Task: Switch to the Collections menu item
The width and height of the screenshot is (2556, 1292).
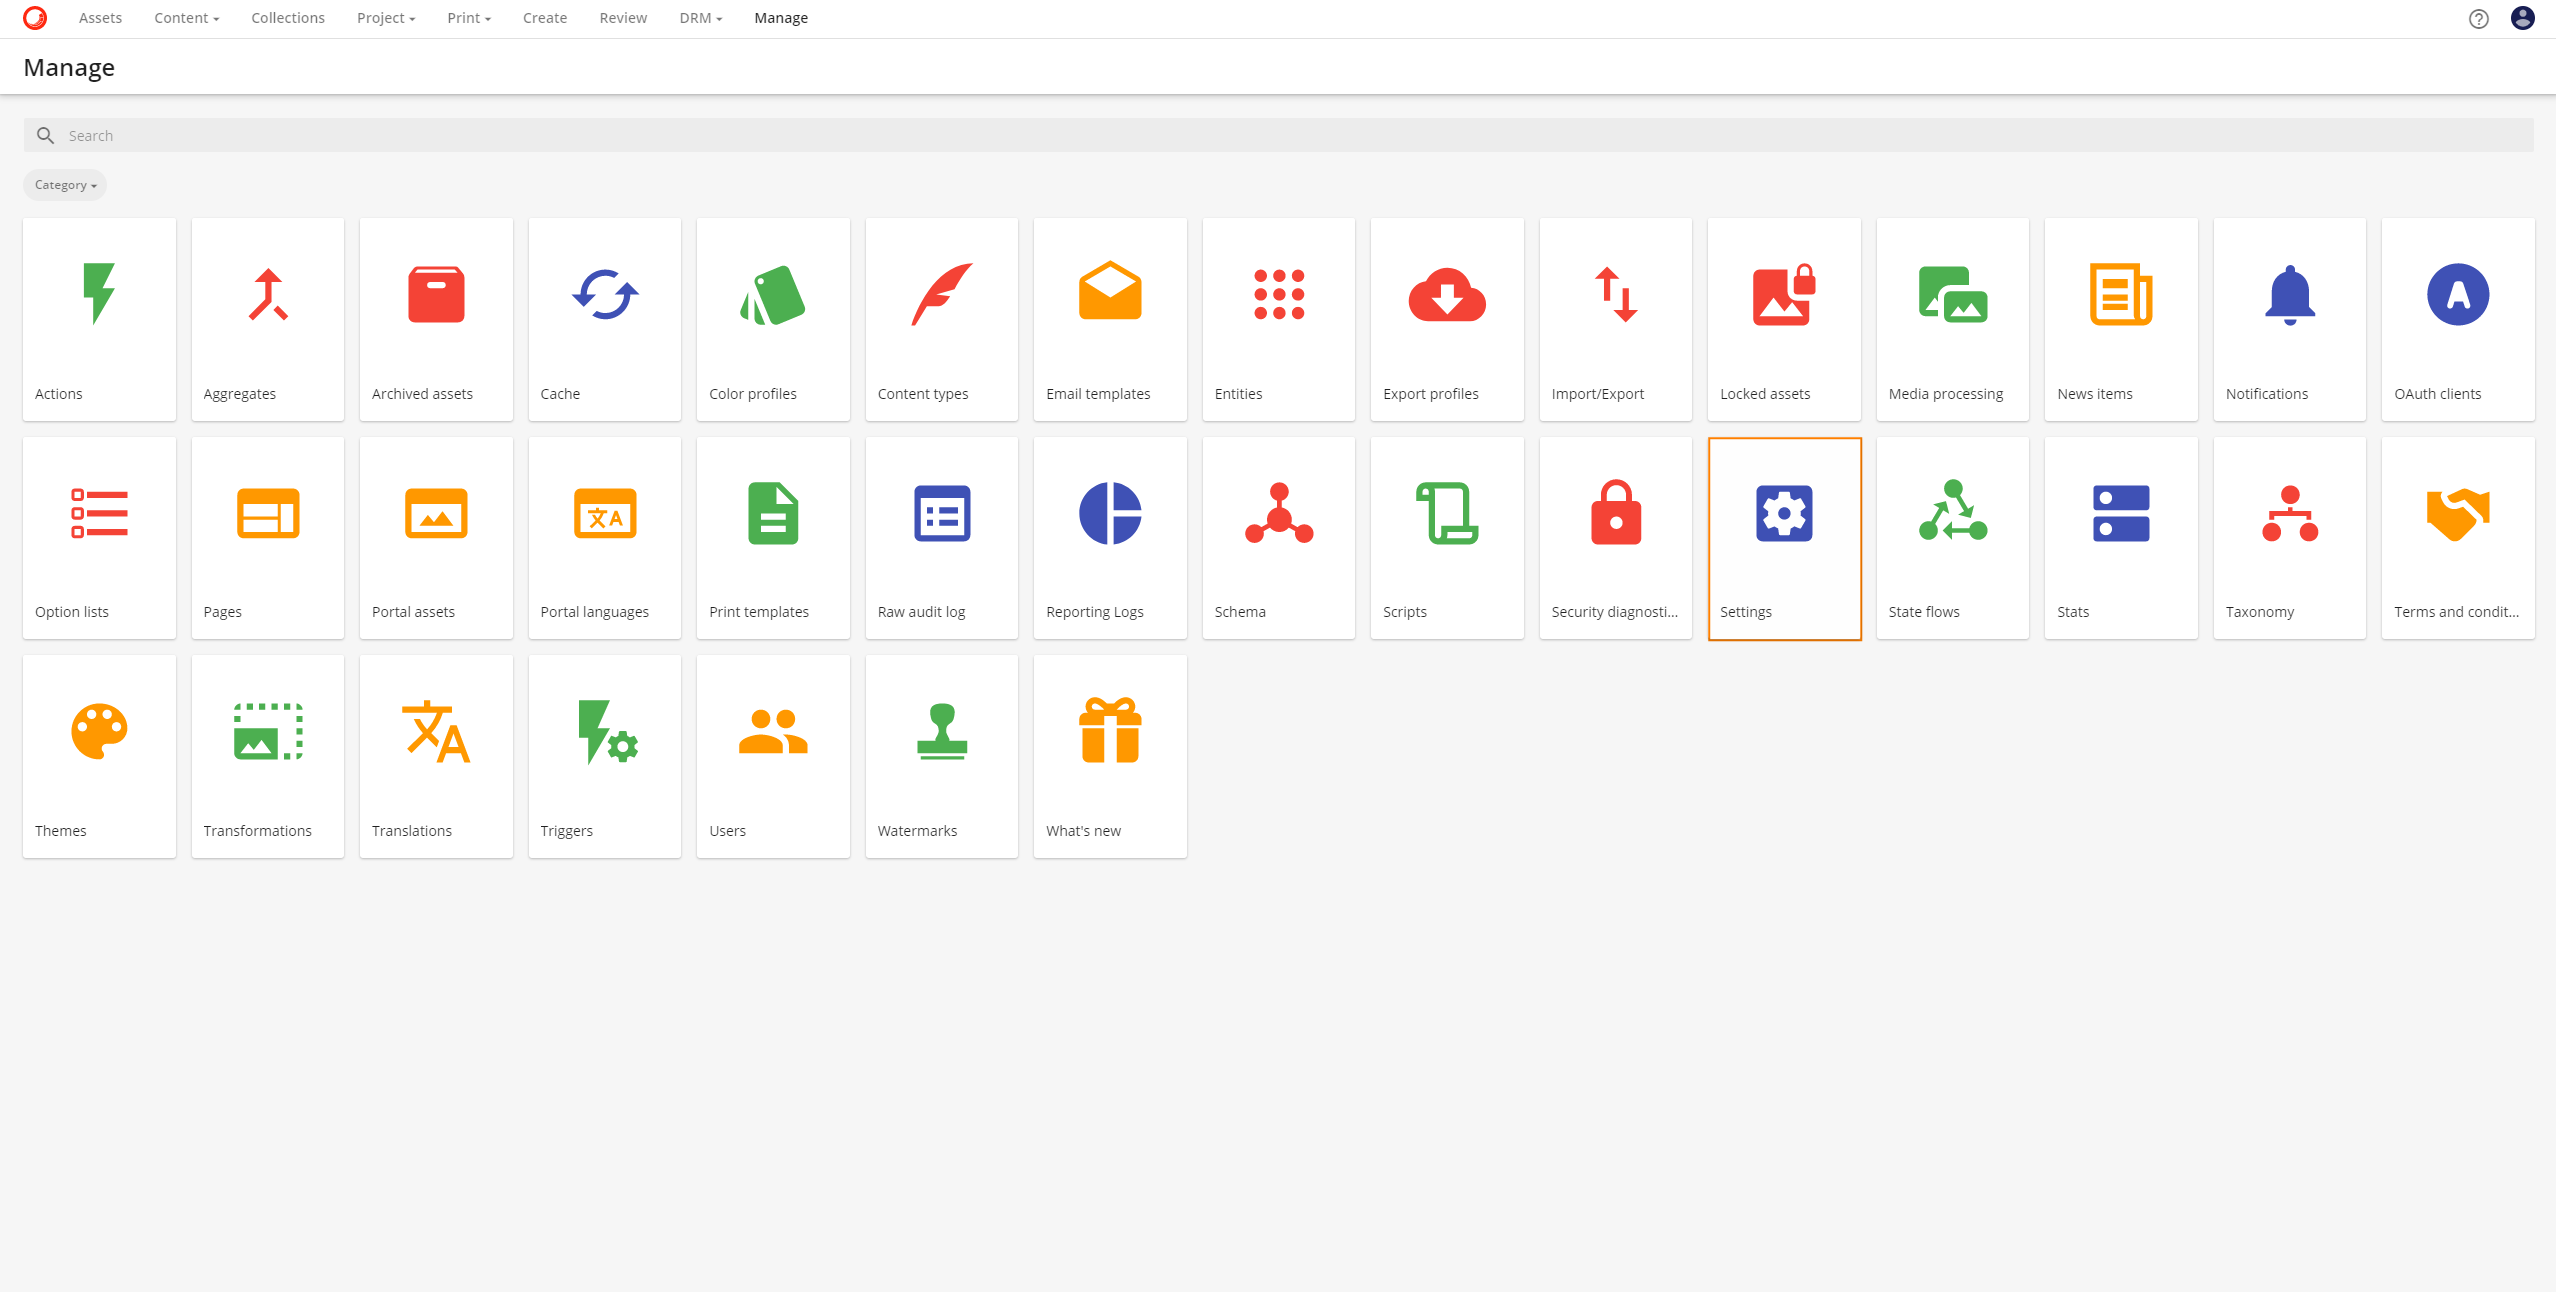Action: pyautogui.click(x=288, y=18)
